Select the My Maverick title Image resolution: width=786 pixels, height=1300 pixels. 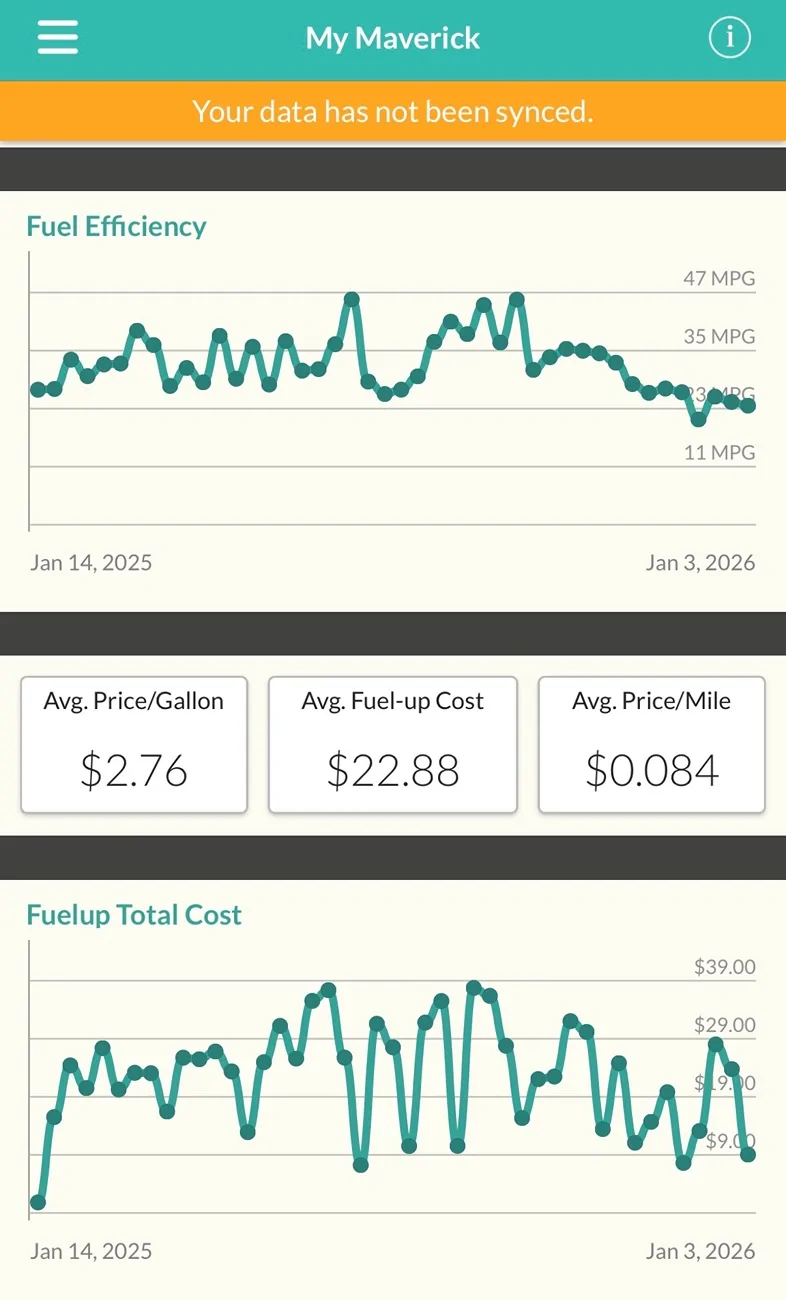coord(393,38)
